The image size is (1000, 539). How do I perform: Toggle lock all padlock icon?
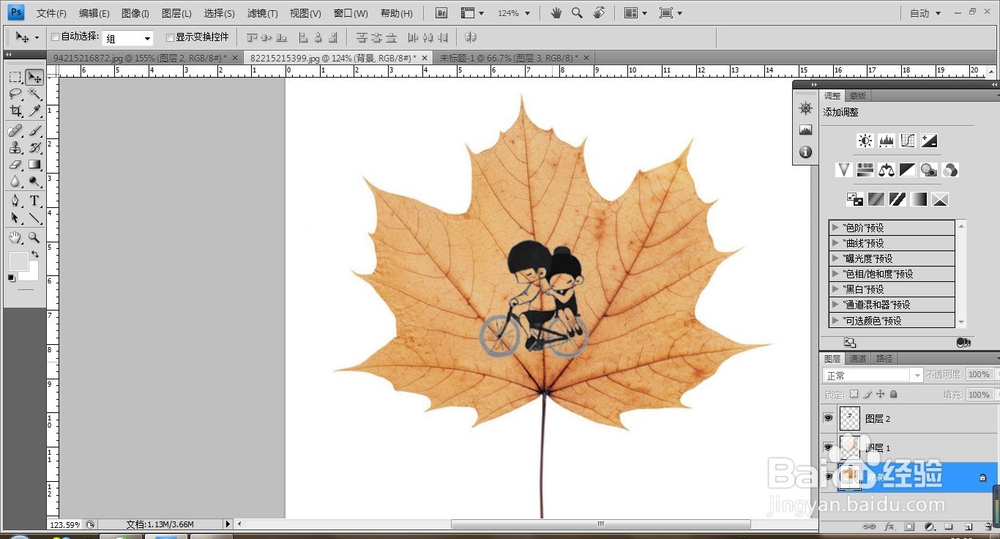click(x=893, y=394)
